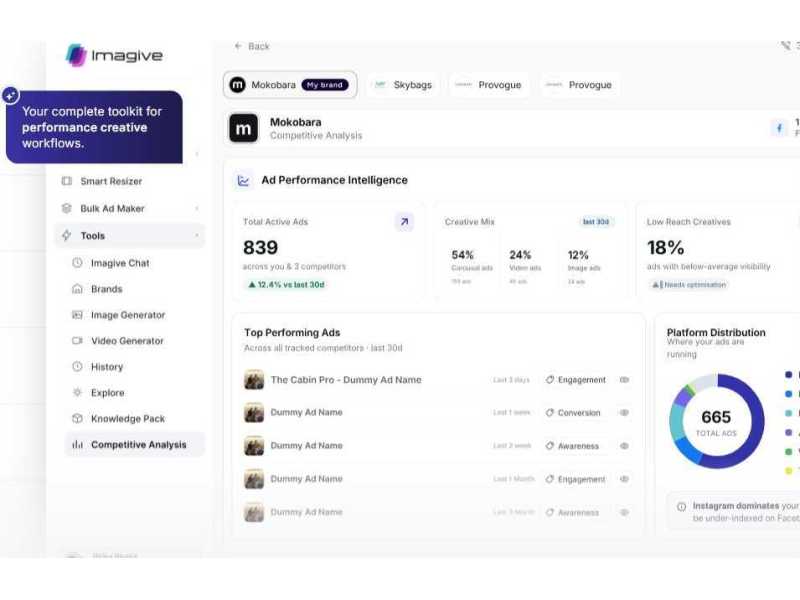Toggle the eye icon in the Last 2 week Awareness row
Screen dimensions: 800x600
coord(624,446)
